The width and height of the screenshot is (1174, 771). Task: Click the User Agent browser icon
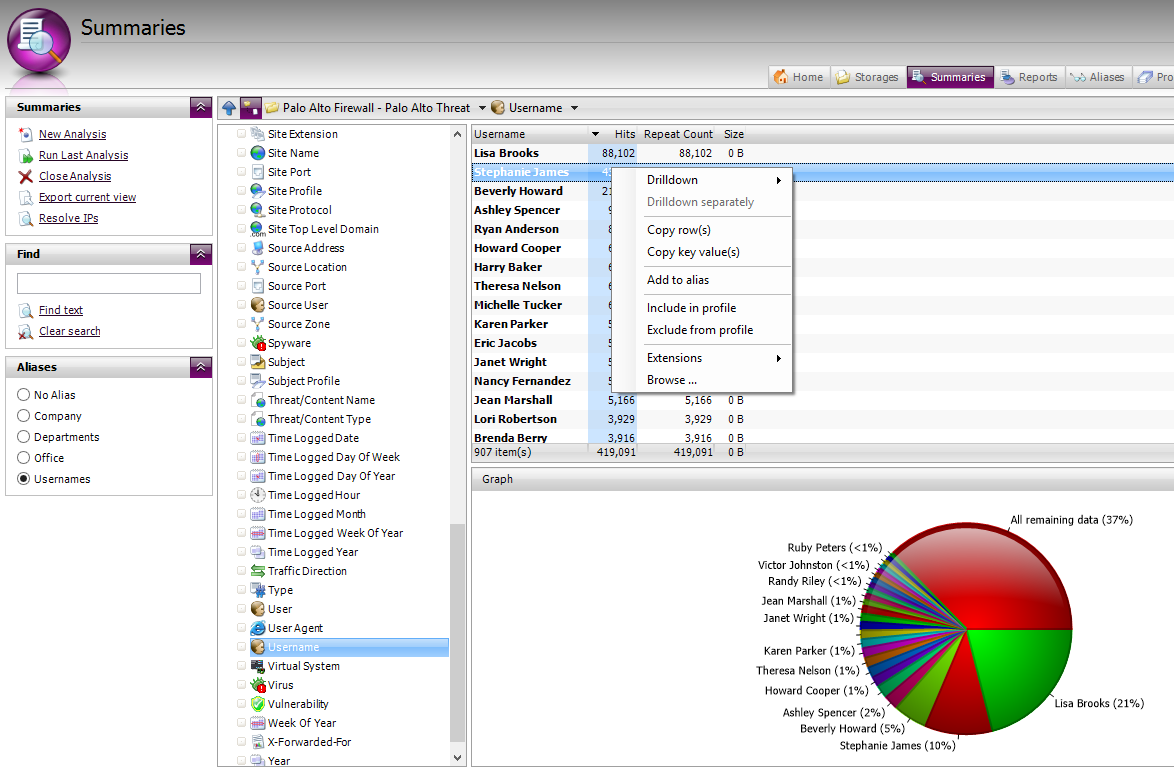pos(258,628)
